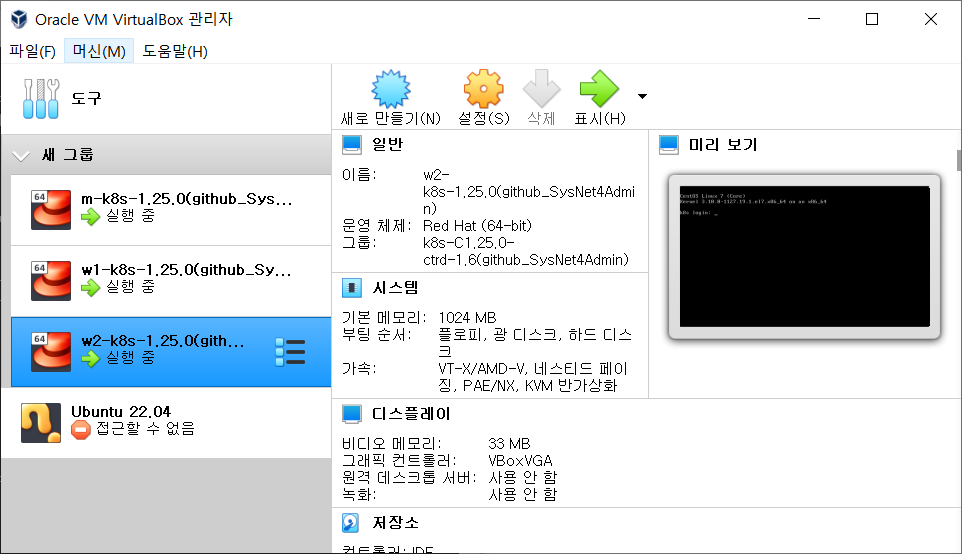Click the details pane vertical scrollbar
The image size is (962, 554).
click(958, 160)
